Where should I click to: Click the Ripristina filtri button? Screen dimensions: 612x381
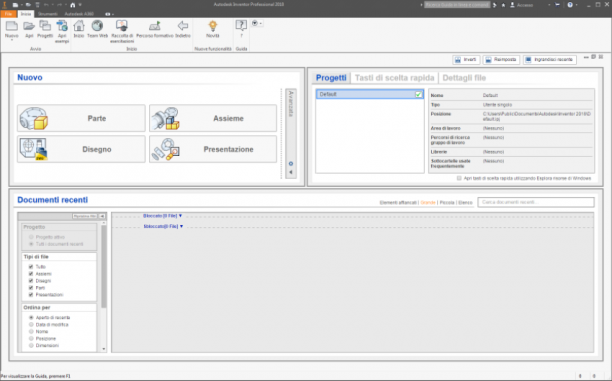pyautogui.click(x=85, y=216)
